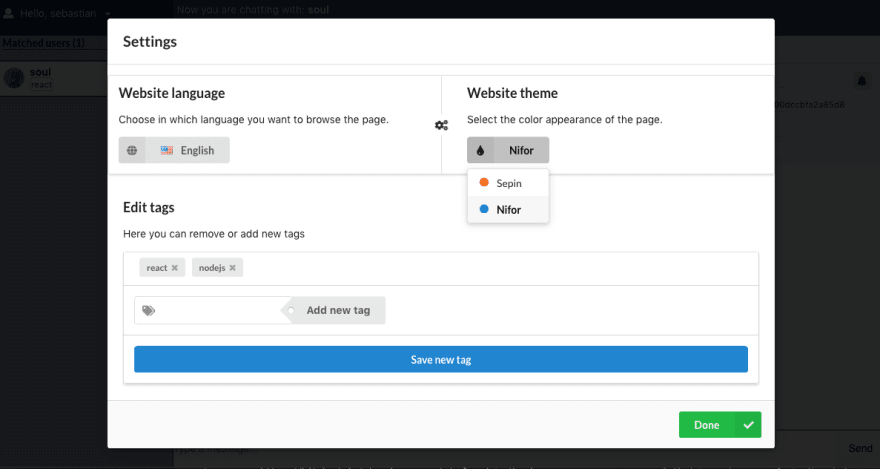Click the US flag icon beside English

pyautogui.click(x=167, y=150)
